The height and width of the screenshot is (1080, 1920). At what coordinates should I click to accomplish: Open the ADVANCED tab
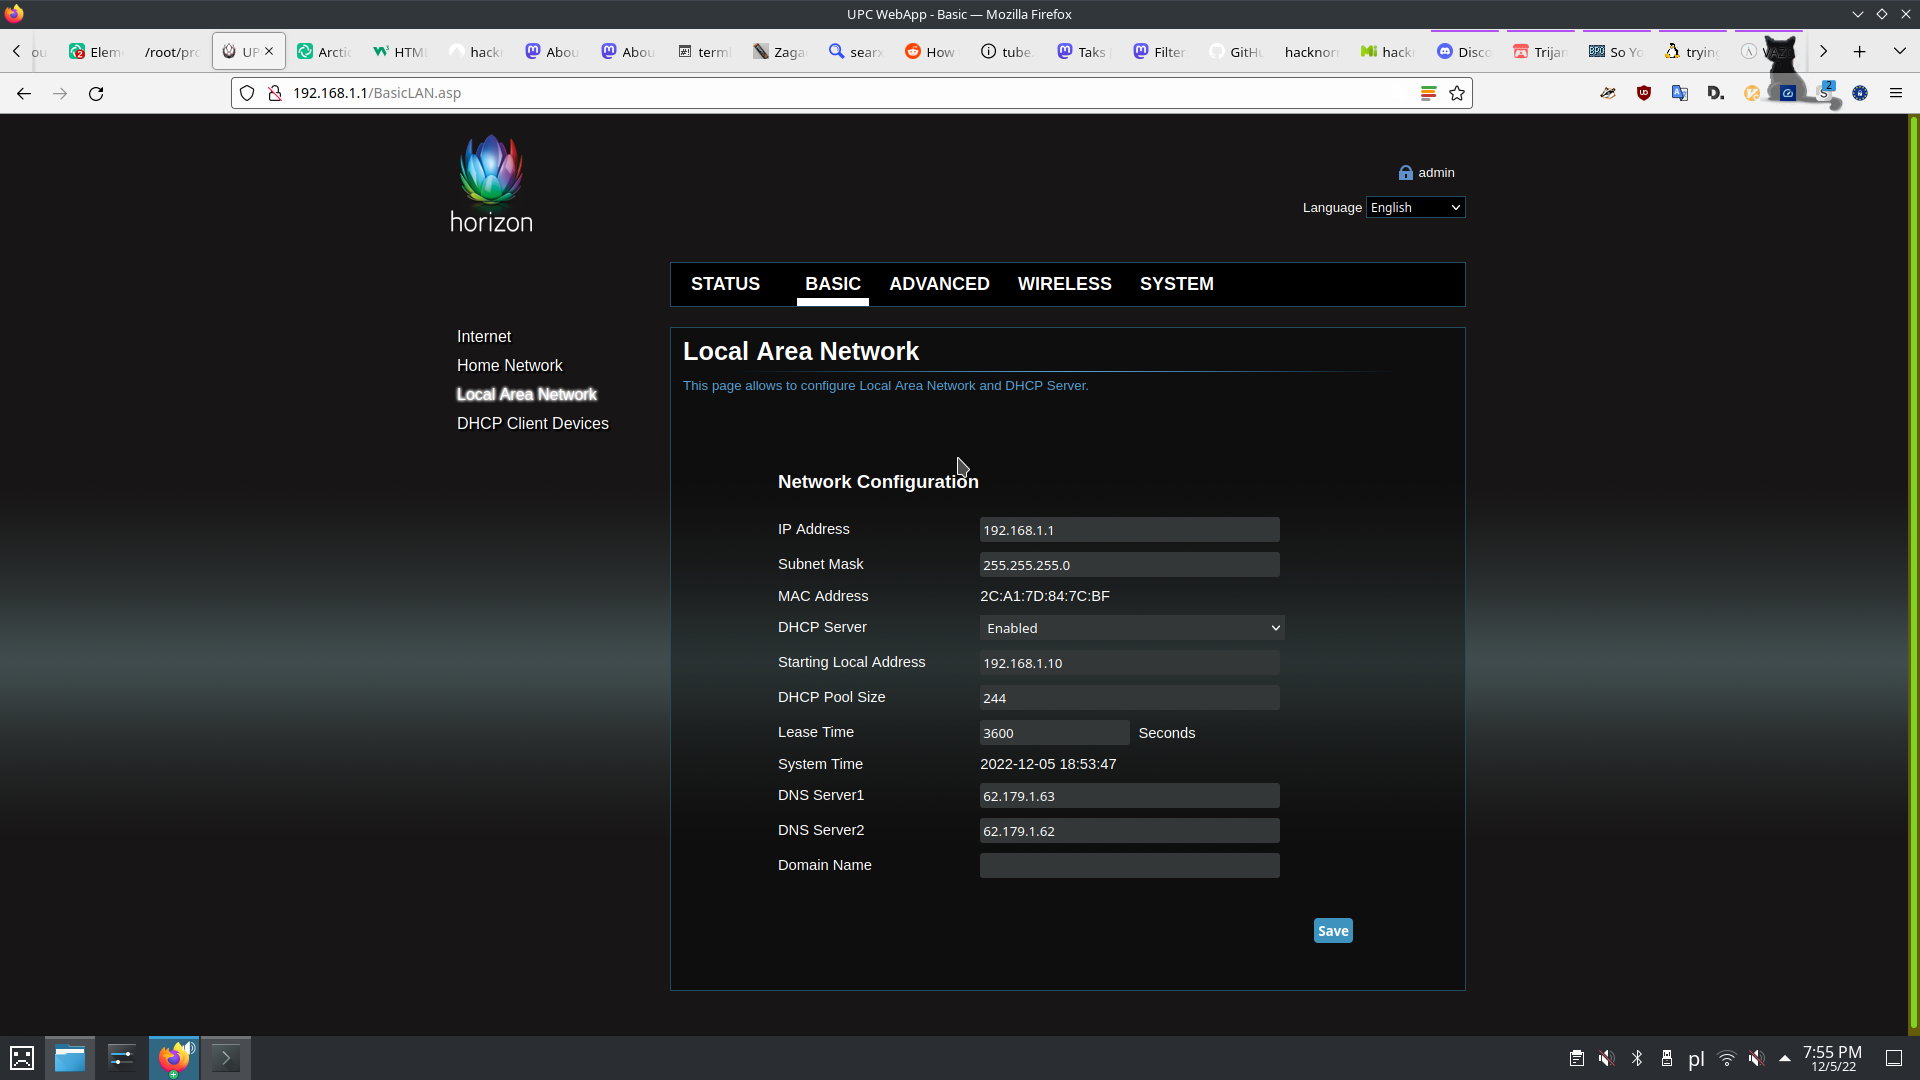(940, 284)
